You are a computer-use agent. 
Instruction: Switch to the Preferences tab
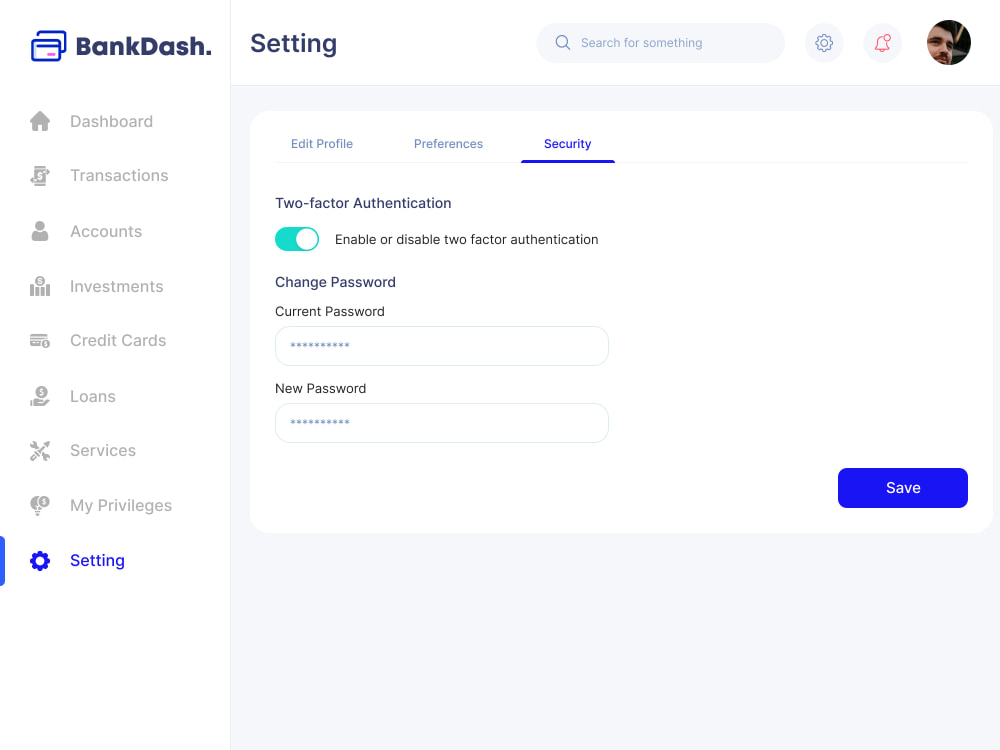pyautogui.click(x=448, y=143)
